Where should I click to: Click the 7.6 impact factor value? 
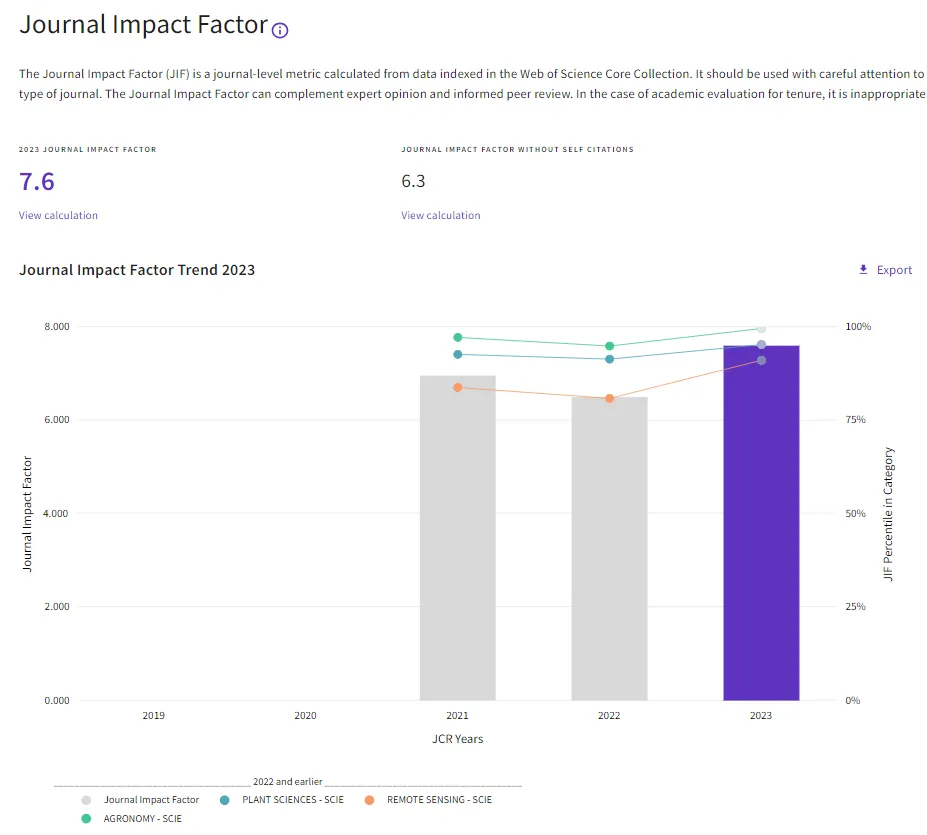[37, 182]
